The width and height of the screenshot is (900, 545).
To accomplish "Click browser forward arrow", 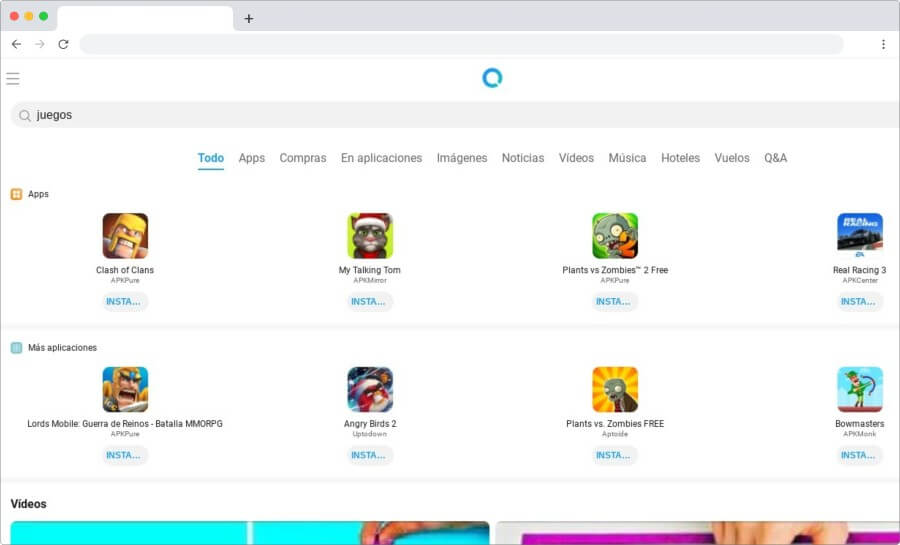I will [x=40, y=44].
